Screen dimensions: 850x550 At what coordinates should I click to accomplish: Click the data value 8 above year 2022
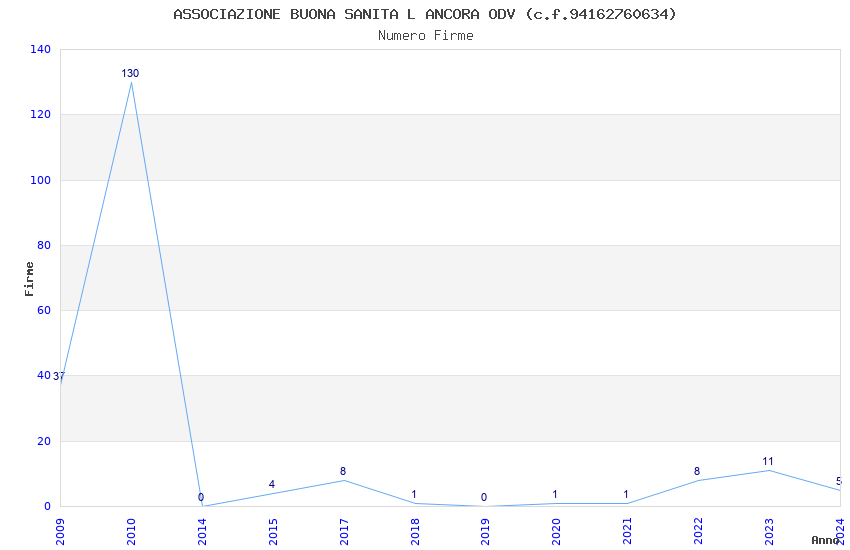[x=697, y=471]
